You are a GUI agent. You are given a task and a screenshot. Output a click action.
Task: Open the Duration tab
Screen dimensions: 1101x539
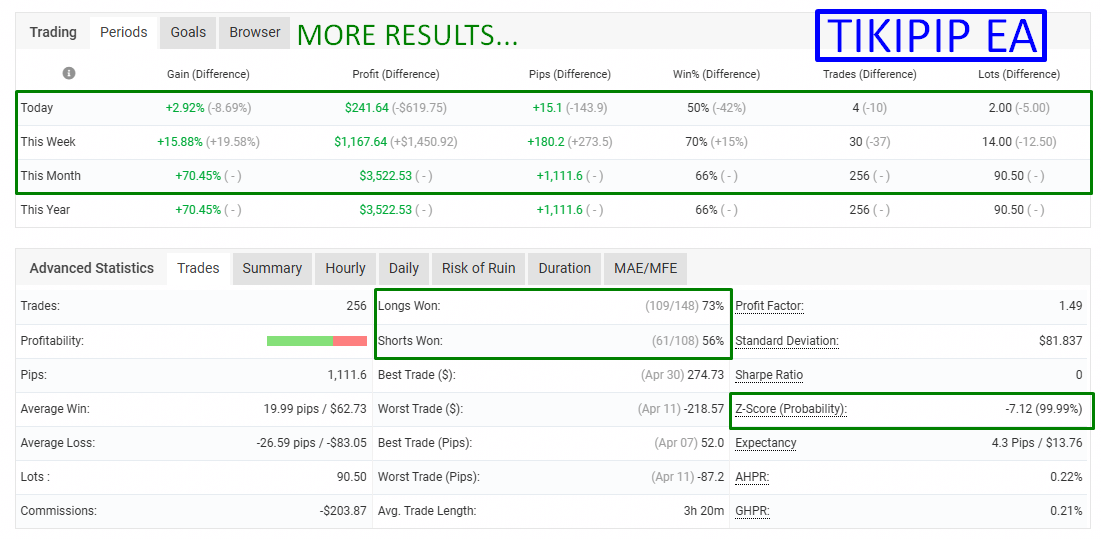click(565, 268)
